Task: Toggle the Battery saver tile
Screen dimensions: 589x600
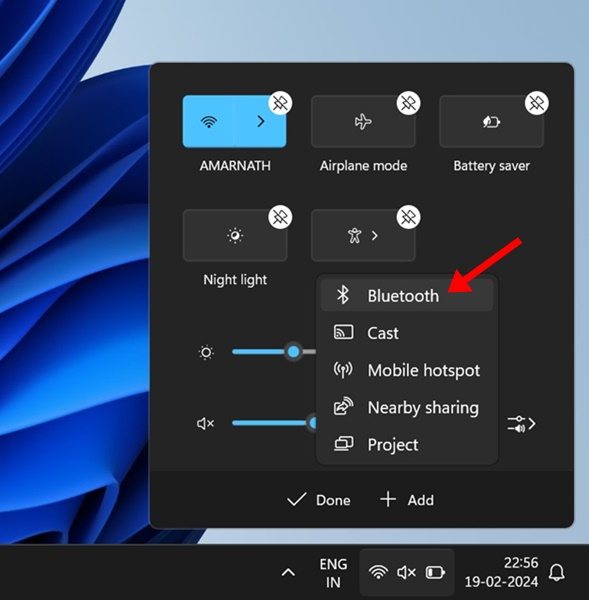Action: pos(491,122)
